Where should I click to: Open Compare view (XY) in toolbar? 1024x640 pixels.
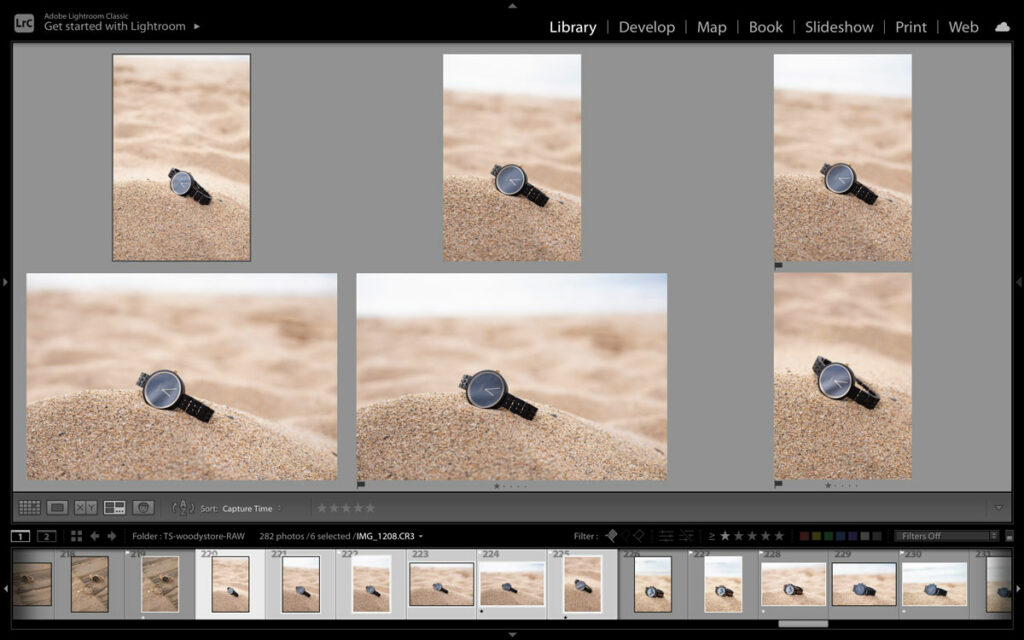[86, 508]
